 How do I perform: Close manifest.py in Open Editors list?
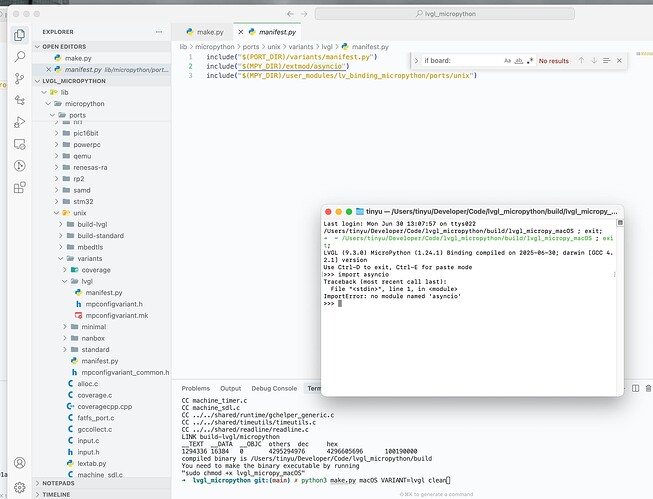coord(49,69)
